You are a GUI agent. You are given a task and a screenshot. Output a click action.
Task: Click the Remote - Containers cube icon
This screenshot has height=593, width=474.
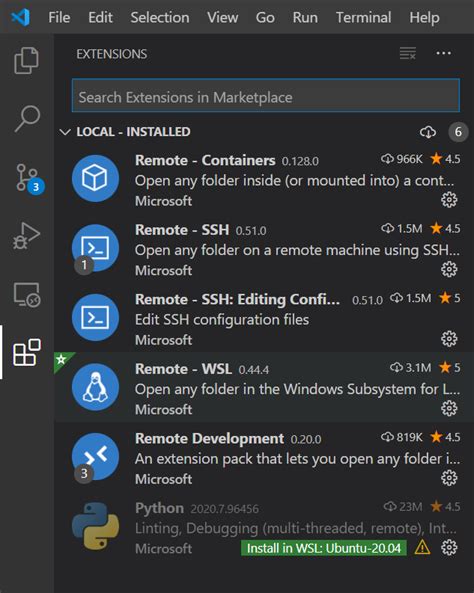(95, 178)
